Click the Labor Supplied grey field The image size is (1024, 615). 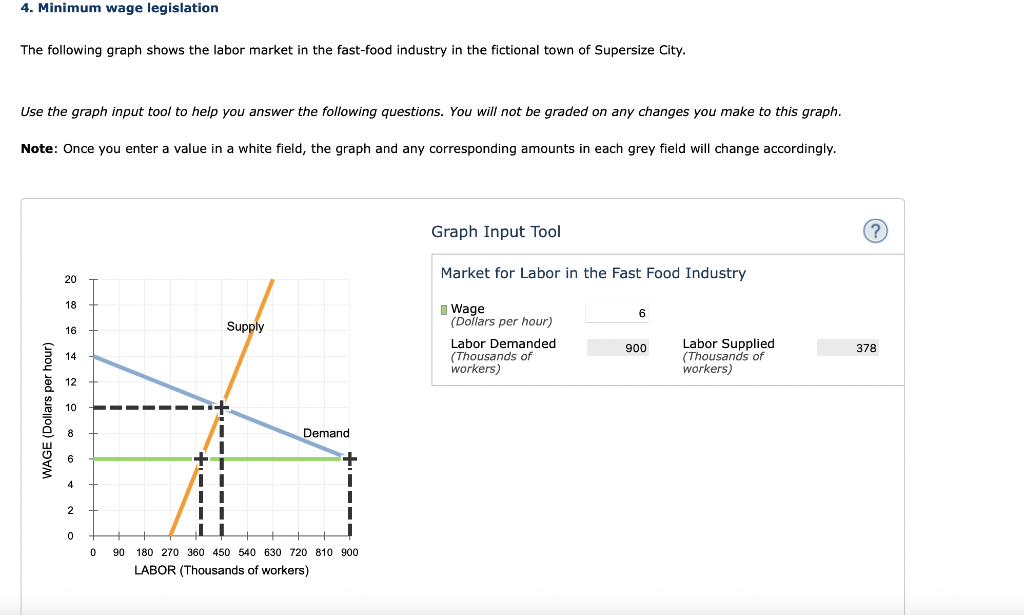846,347
